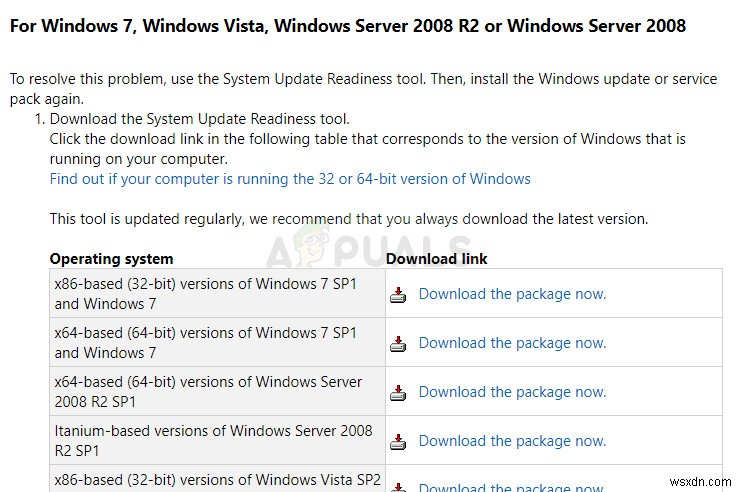
Task: Select the x64-based Server 2008 R2 SP1 cell
Action: (x=208, y=392)
